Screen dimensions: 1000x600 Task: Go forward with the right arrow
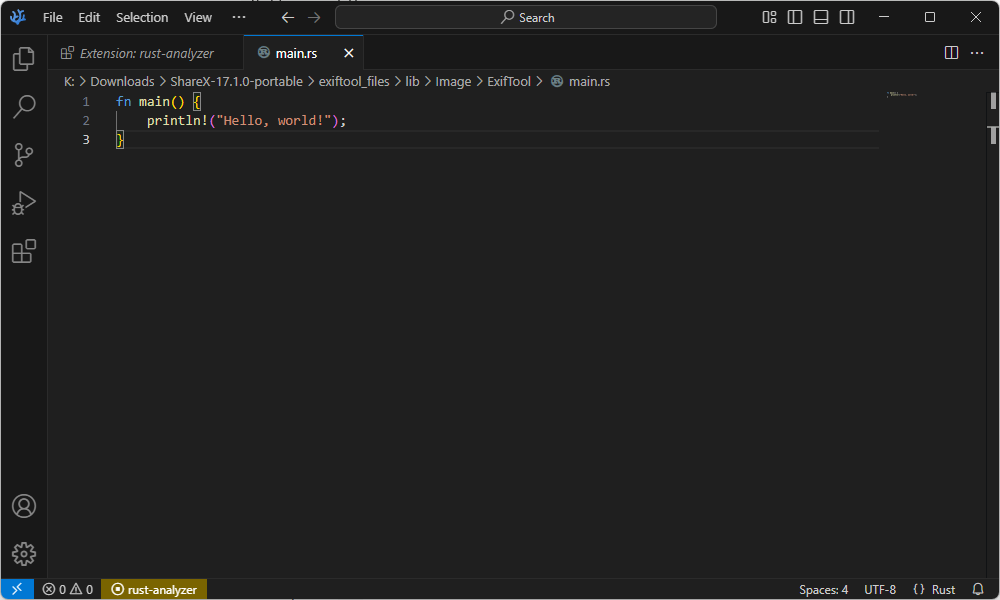point(314,17)
